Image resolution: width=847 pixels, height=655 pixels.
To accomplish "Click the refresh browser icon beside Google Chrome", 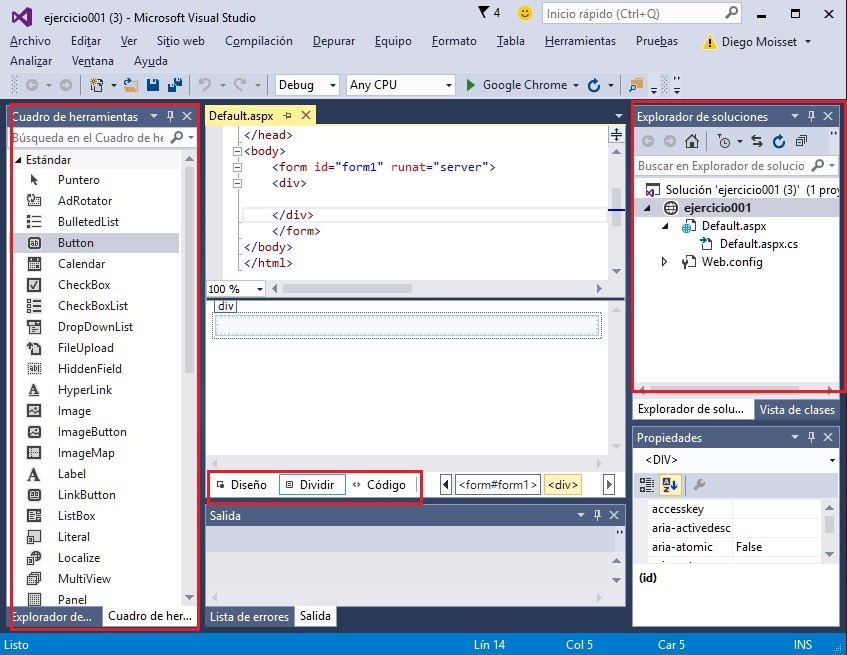I will (594, 85).
